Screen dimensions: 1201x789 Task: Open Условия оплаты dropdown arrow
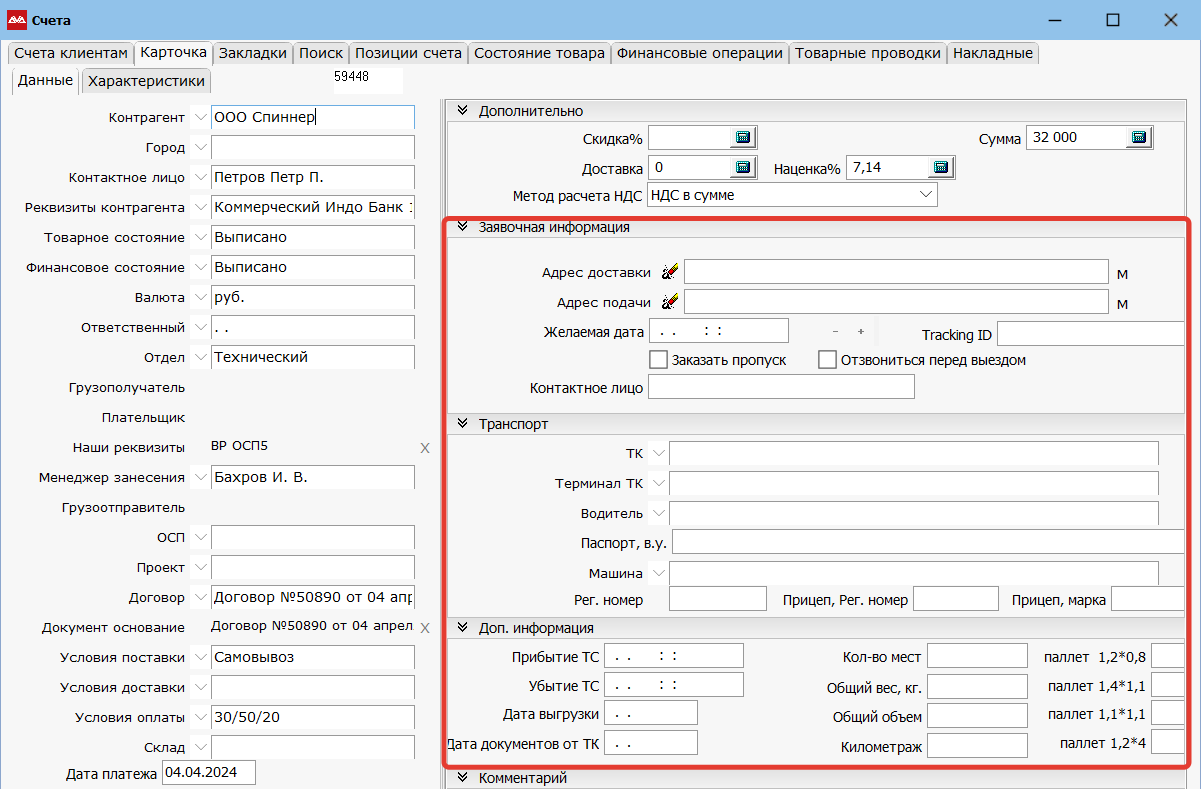coord(200,718)
